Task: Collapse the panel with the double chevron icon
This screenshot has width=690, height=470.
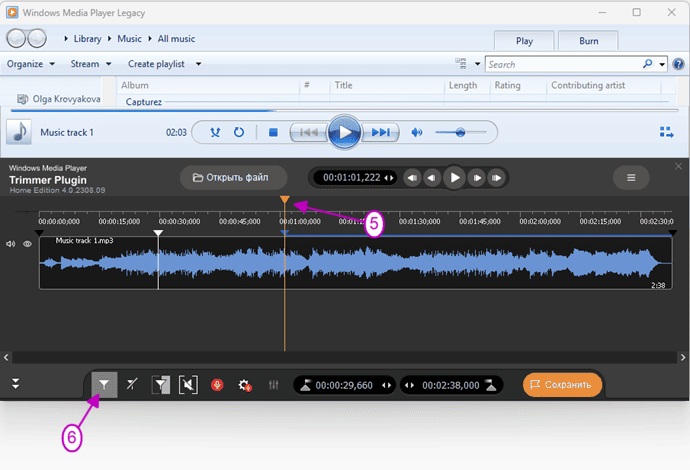Action: (x=15, y=384)
